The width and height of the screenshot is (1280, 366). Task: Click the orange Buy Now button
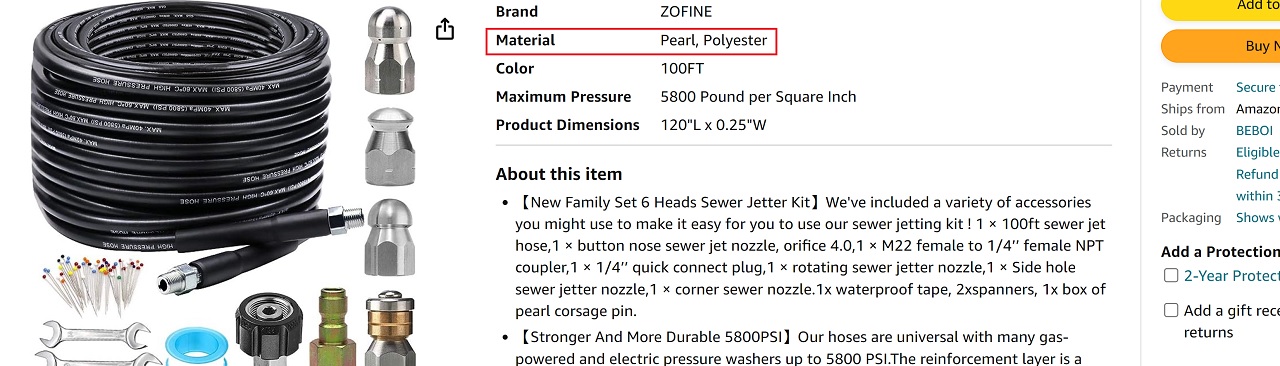(1220, 46)
